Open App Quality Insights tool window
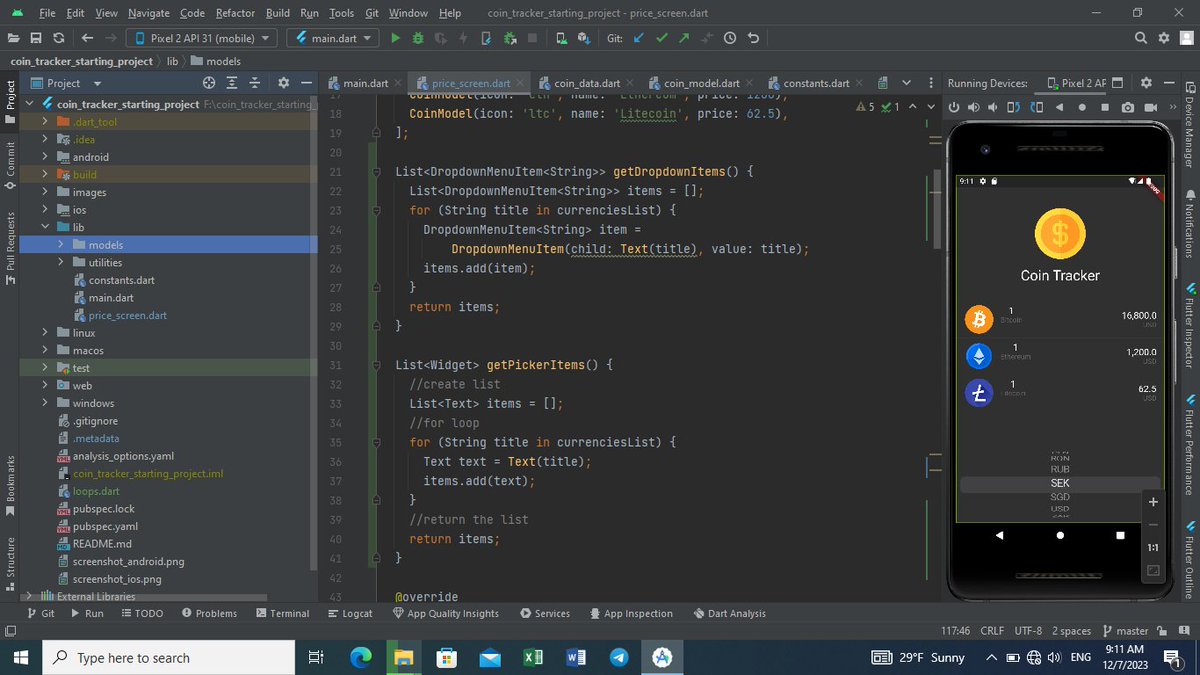This screenshot has height=675, width=1200. point(446,613)
